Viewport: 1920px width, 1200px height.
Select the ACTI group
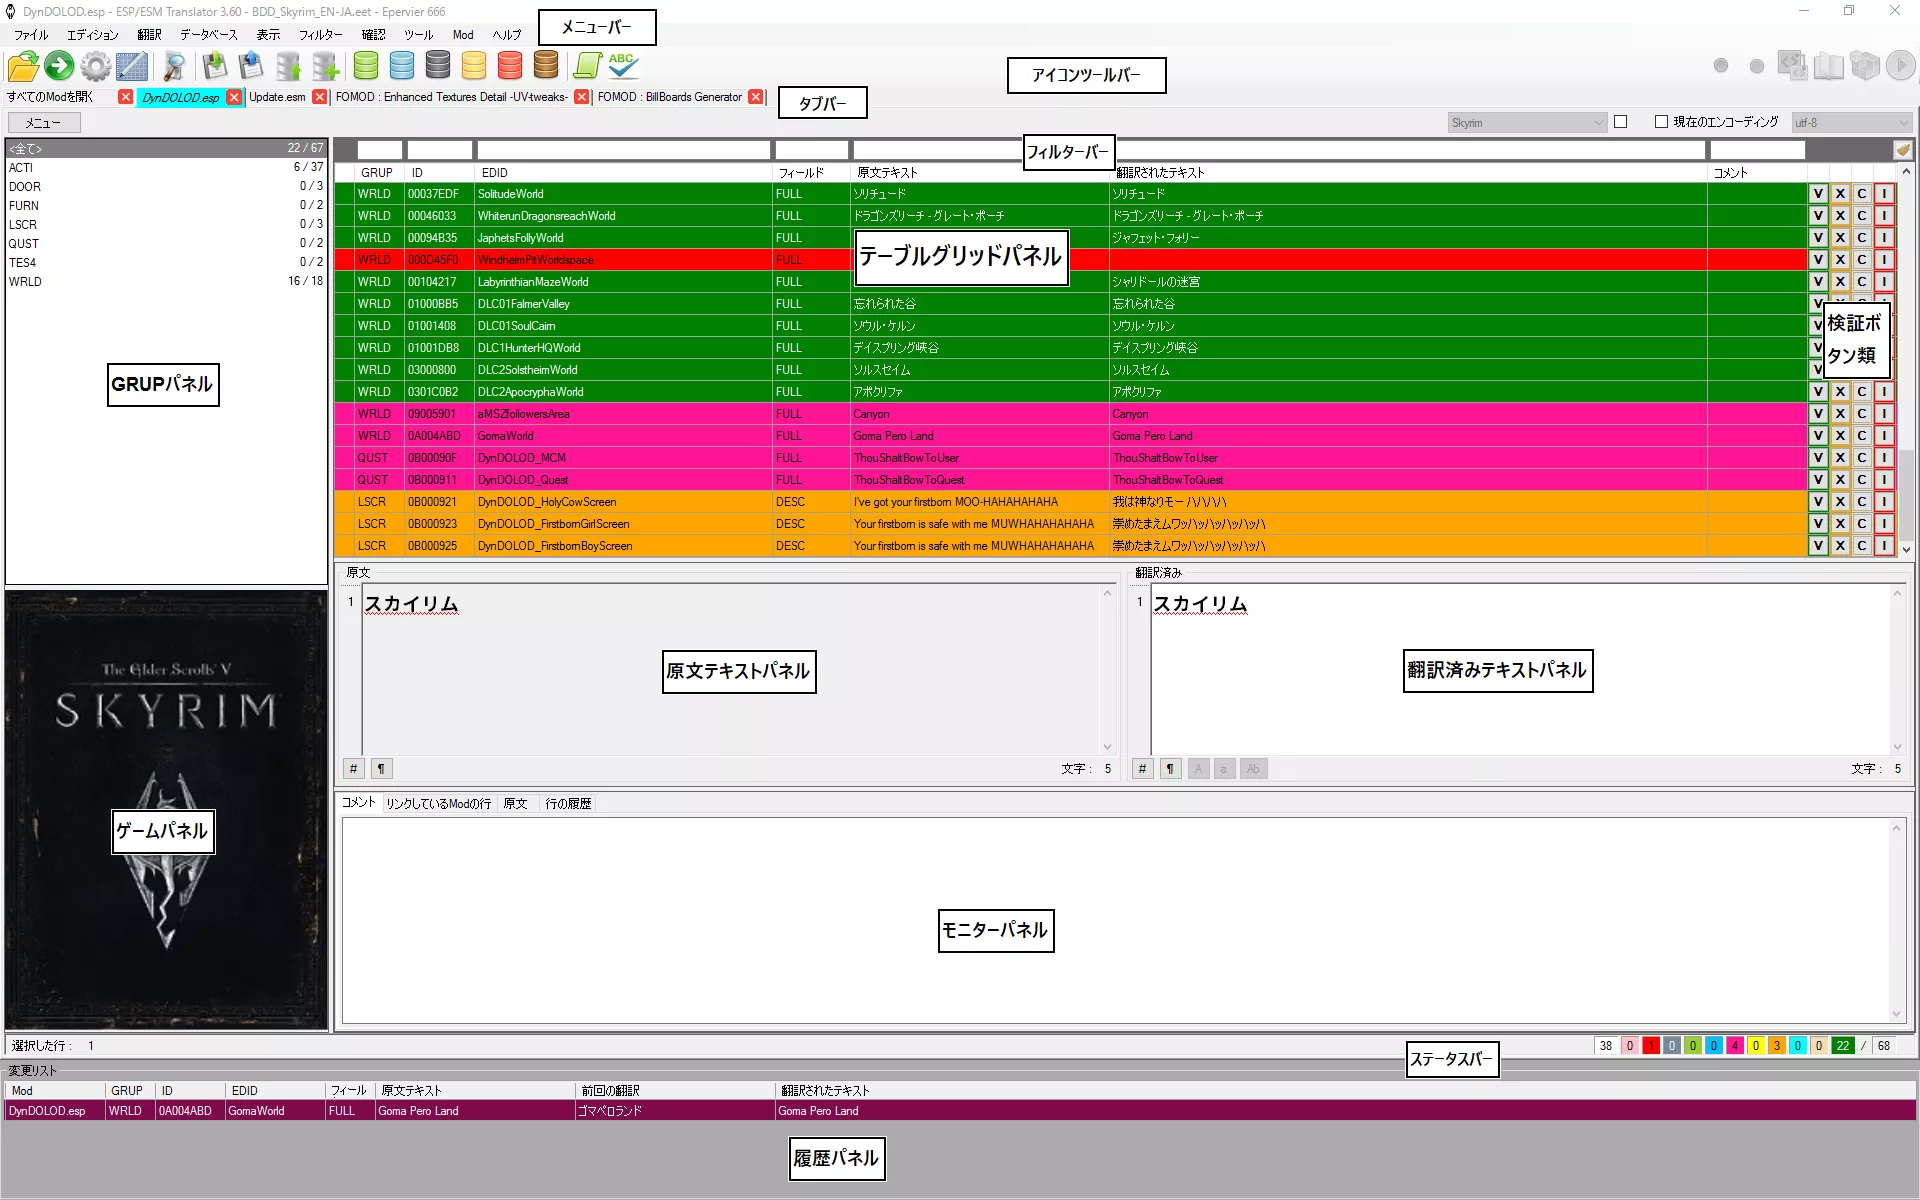[166, 168]
